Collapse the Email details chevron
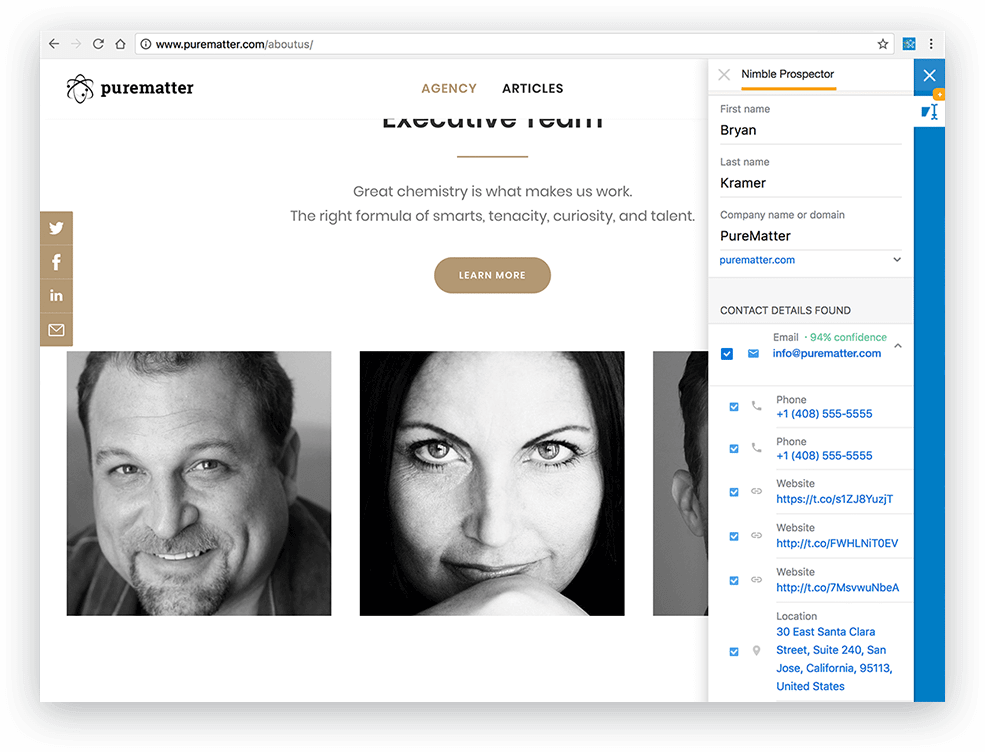The width and height of the screenshot is (985, 752). point(898,346)
